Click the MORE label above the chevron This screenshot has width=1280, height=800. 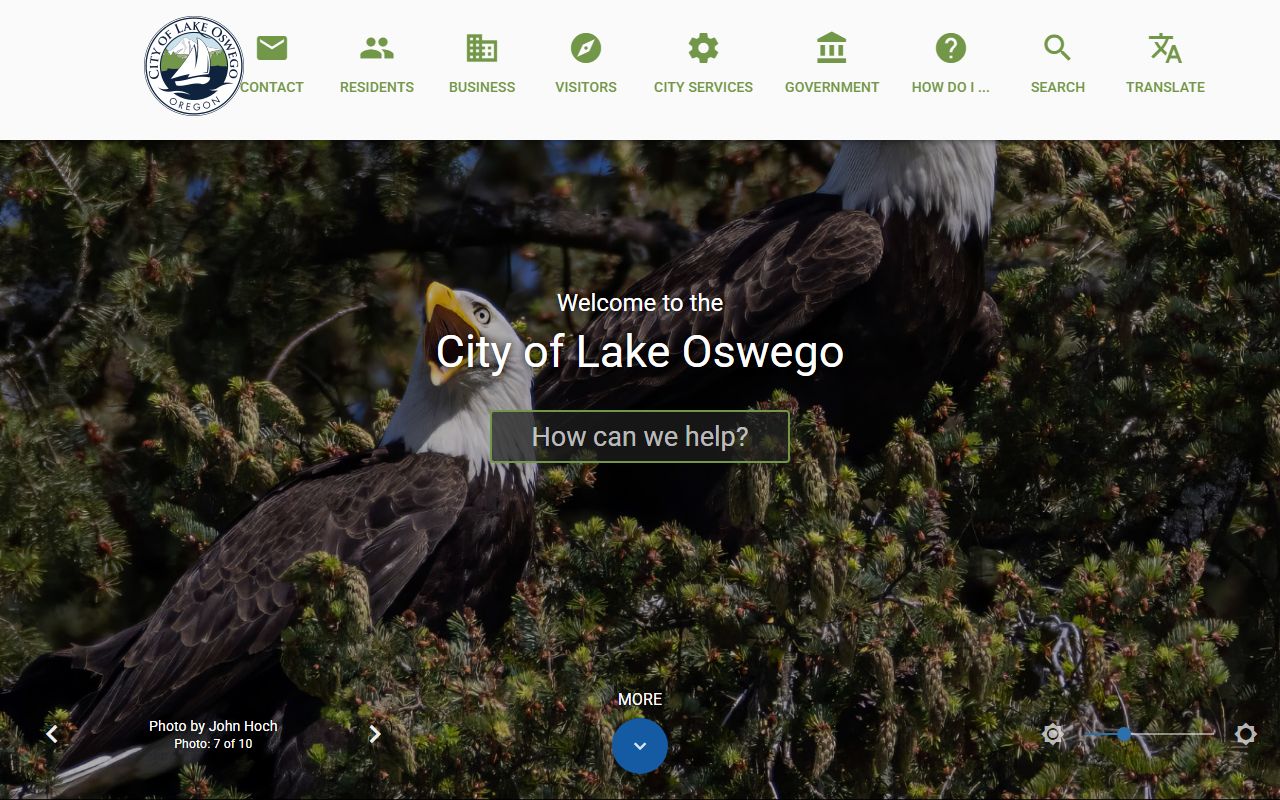pos(640,699)
